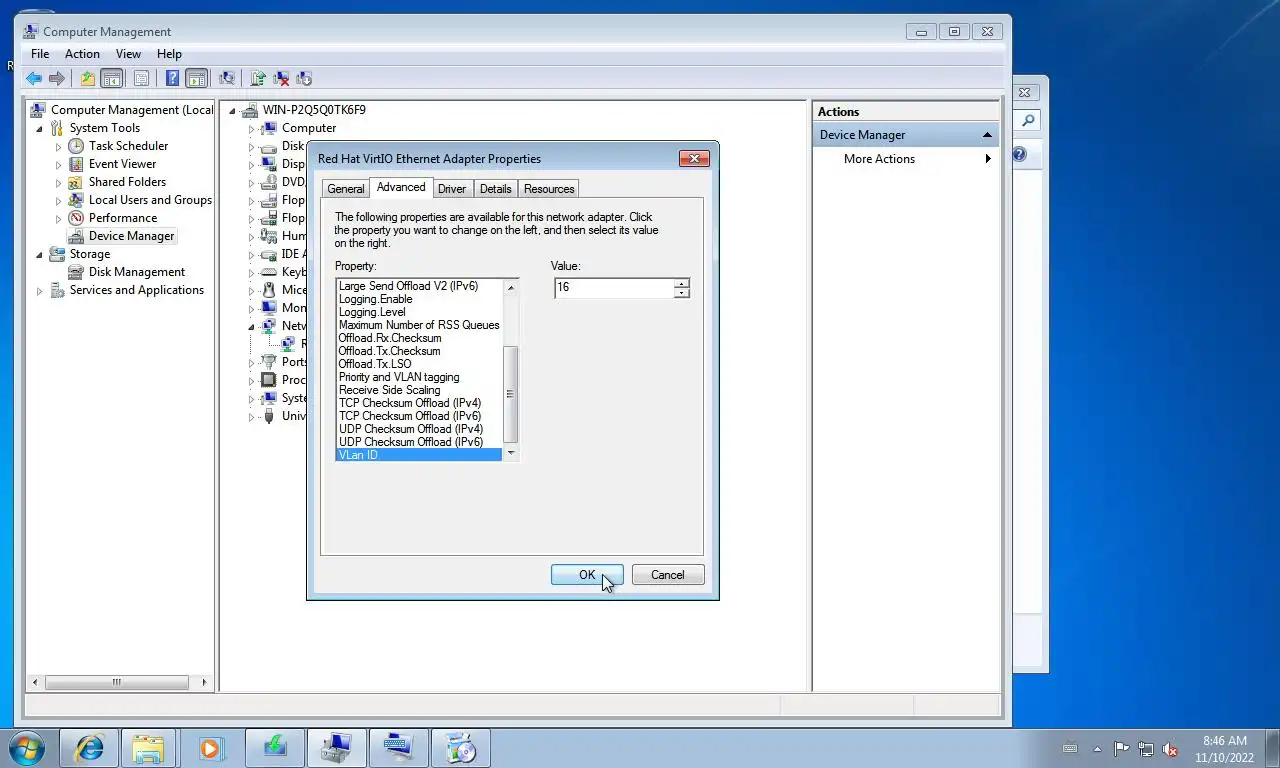Switch to the Driver tab

tap(452, 189)
